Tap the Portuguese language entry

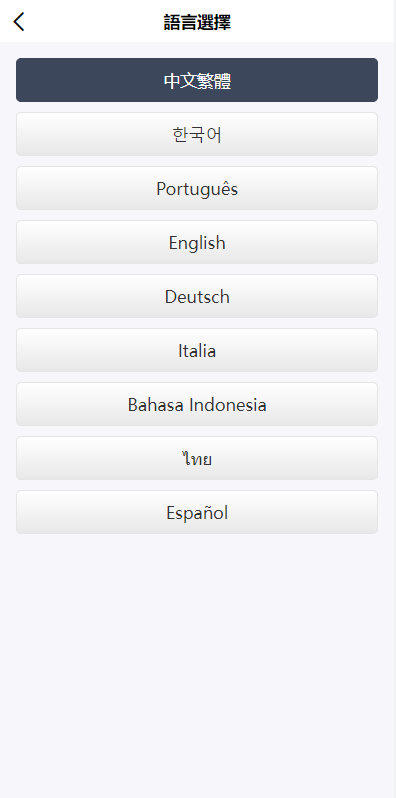197,188
